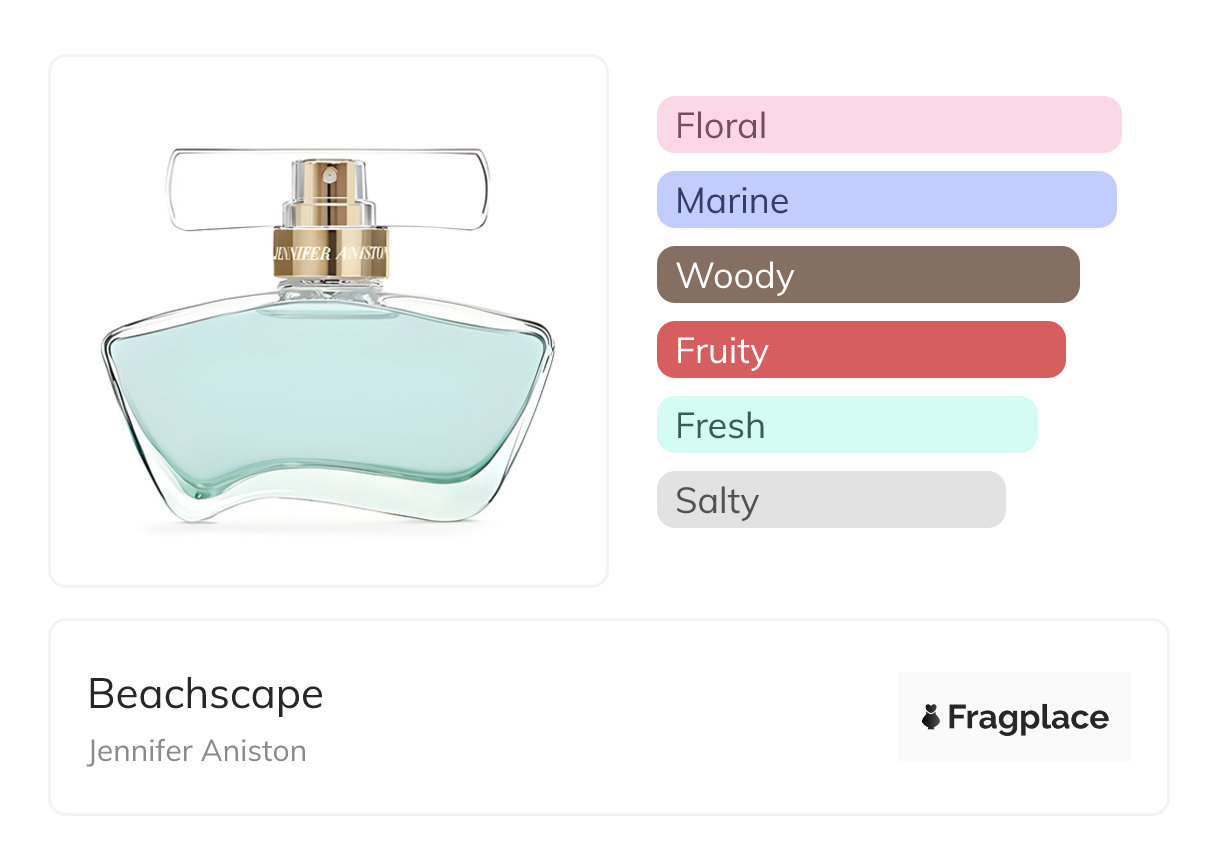Pick the red Fruity accord bar
The image size is (1218, 864).
(x=860, y=350)
